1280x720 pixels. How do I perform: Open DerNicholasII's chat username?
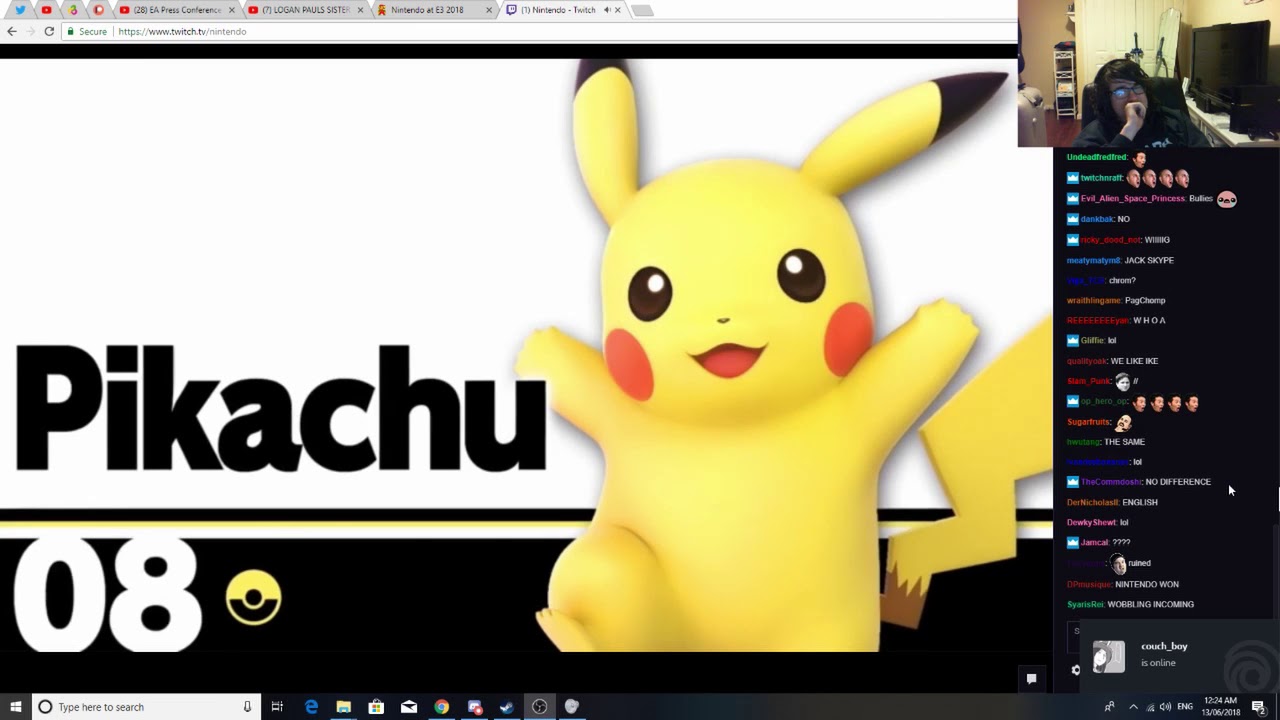(x=1092, y=502)
